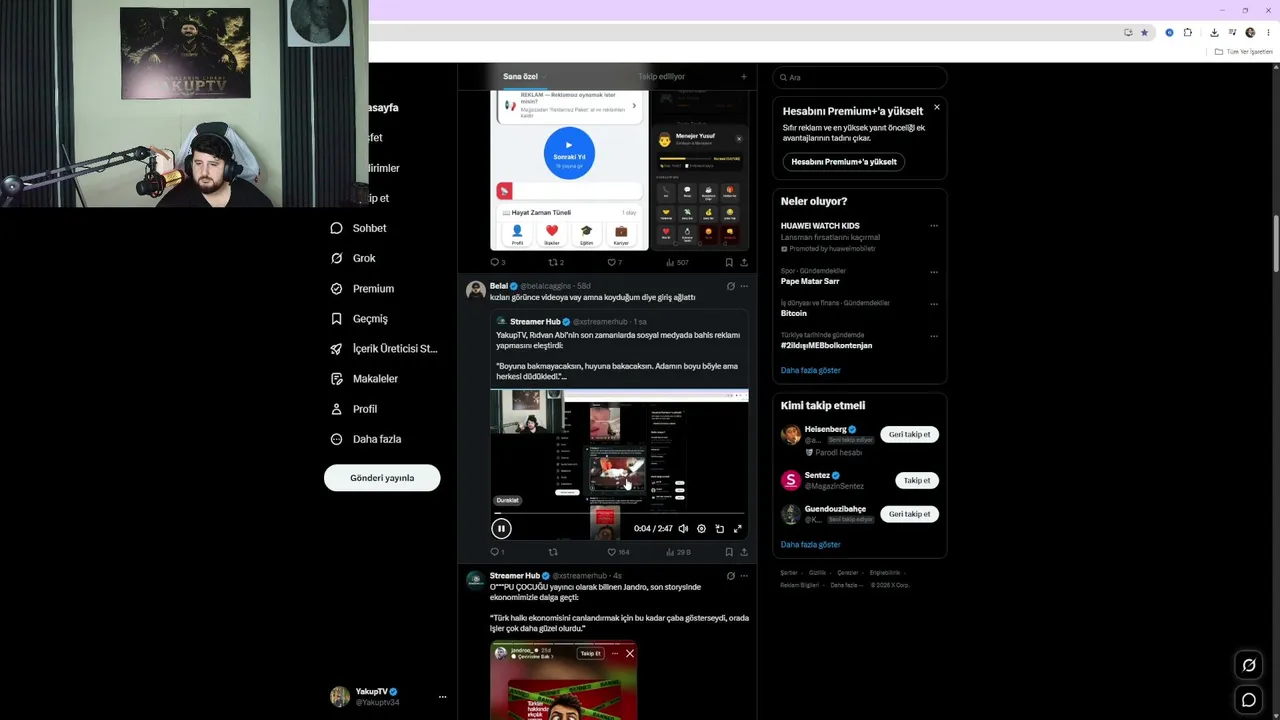
Task: Follow Sentez with Takip et
Action: (x=917, y=480)
